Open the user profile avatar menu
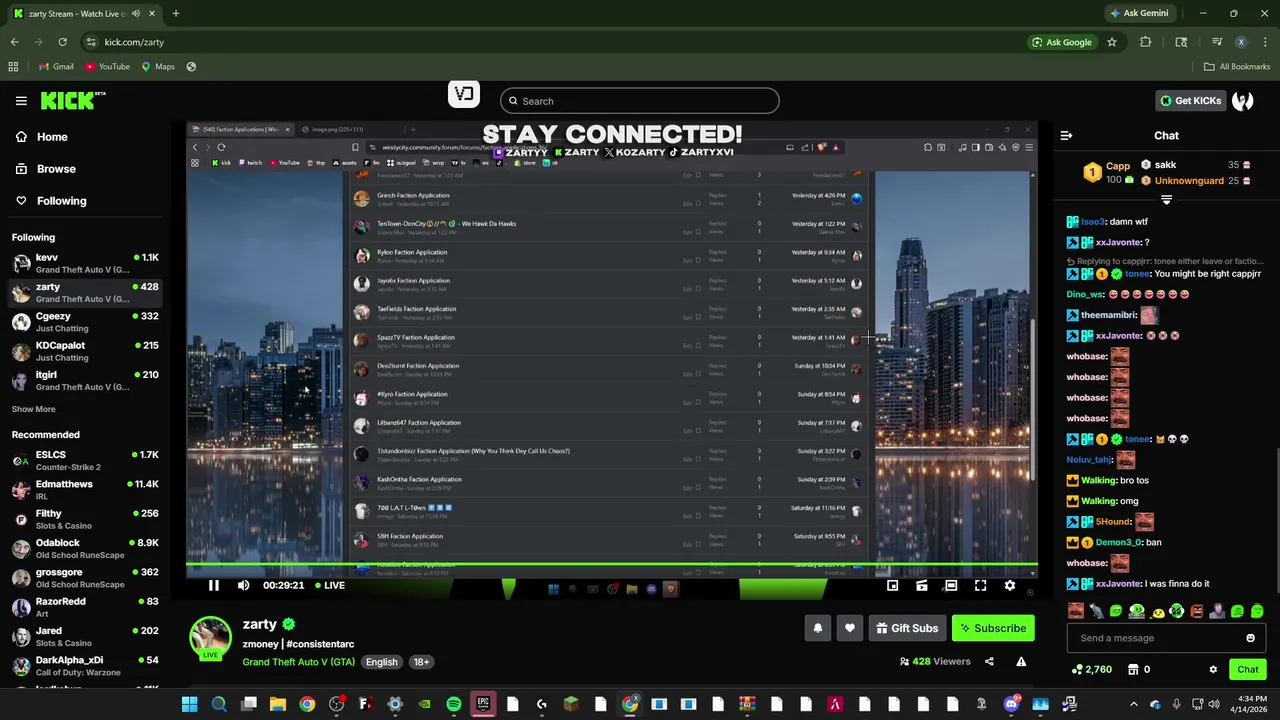The width and height of the screenshot is (1280, 720). click(x=1242, y=100)
